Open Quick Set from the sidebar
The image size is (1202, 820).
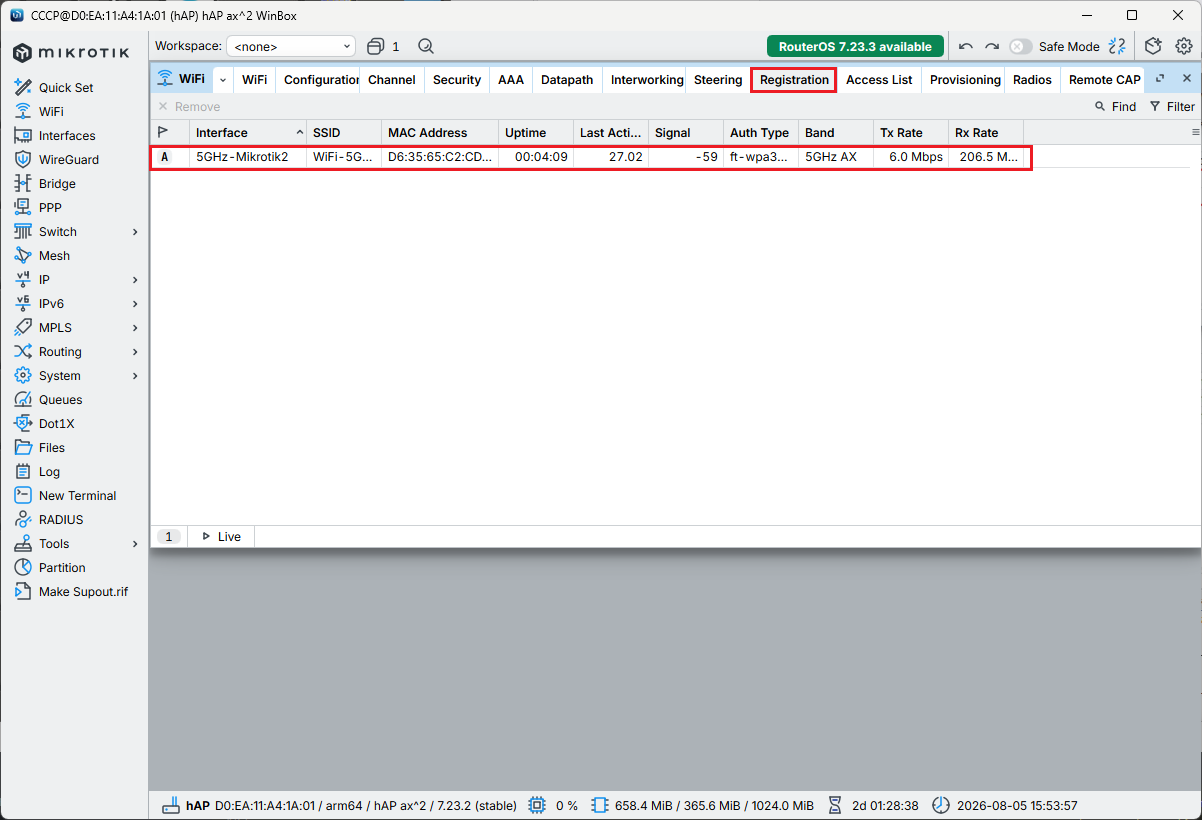(x=66, y=88)
